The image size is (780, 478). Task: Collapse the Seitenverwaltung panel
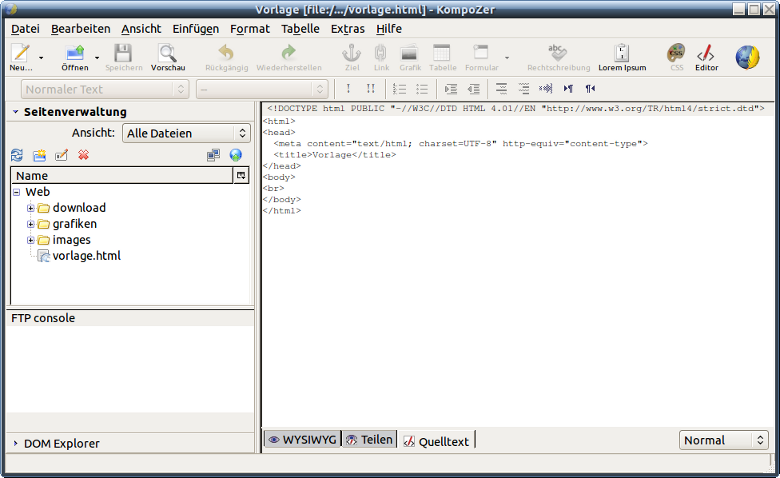pos(15,112)
